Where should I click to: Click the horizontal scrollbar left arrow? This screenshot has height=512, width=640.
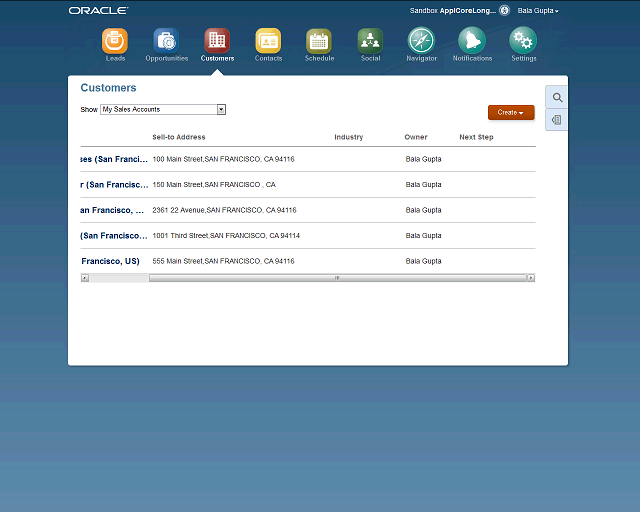85,278
